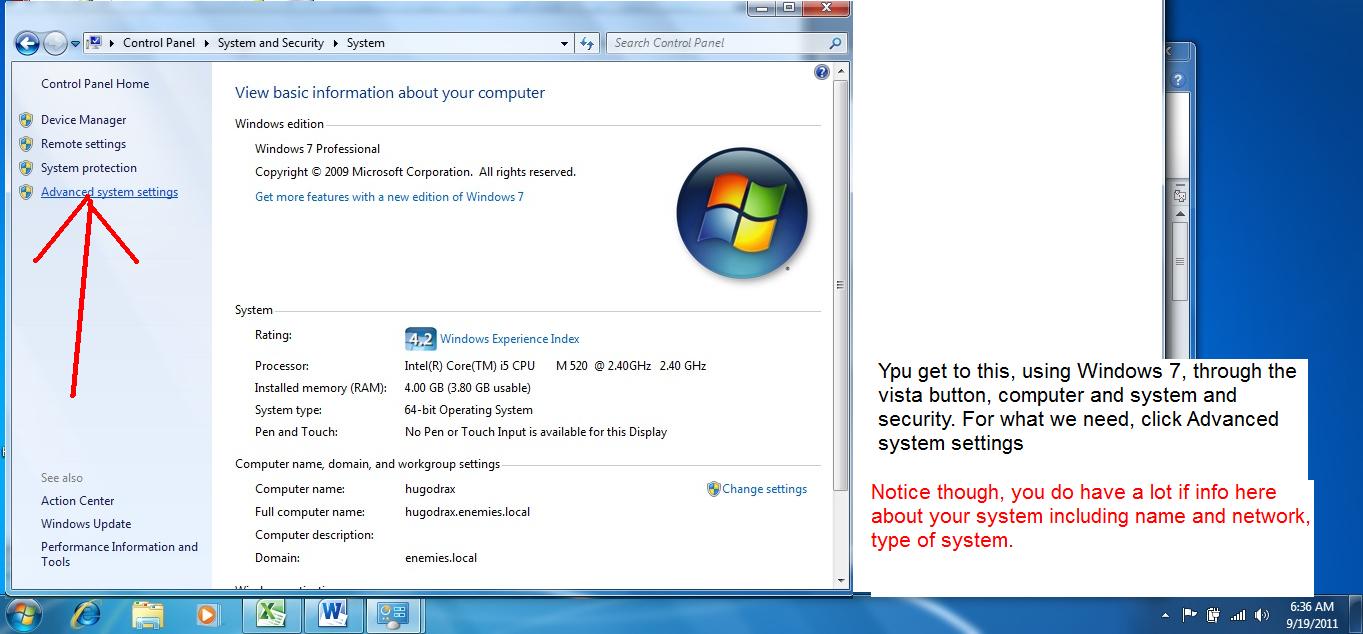Click shield icon beside Advanced system settings
This screenshot has height=634, width=1363.
(x=26, y=192)
